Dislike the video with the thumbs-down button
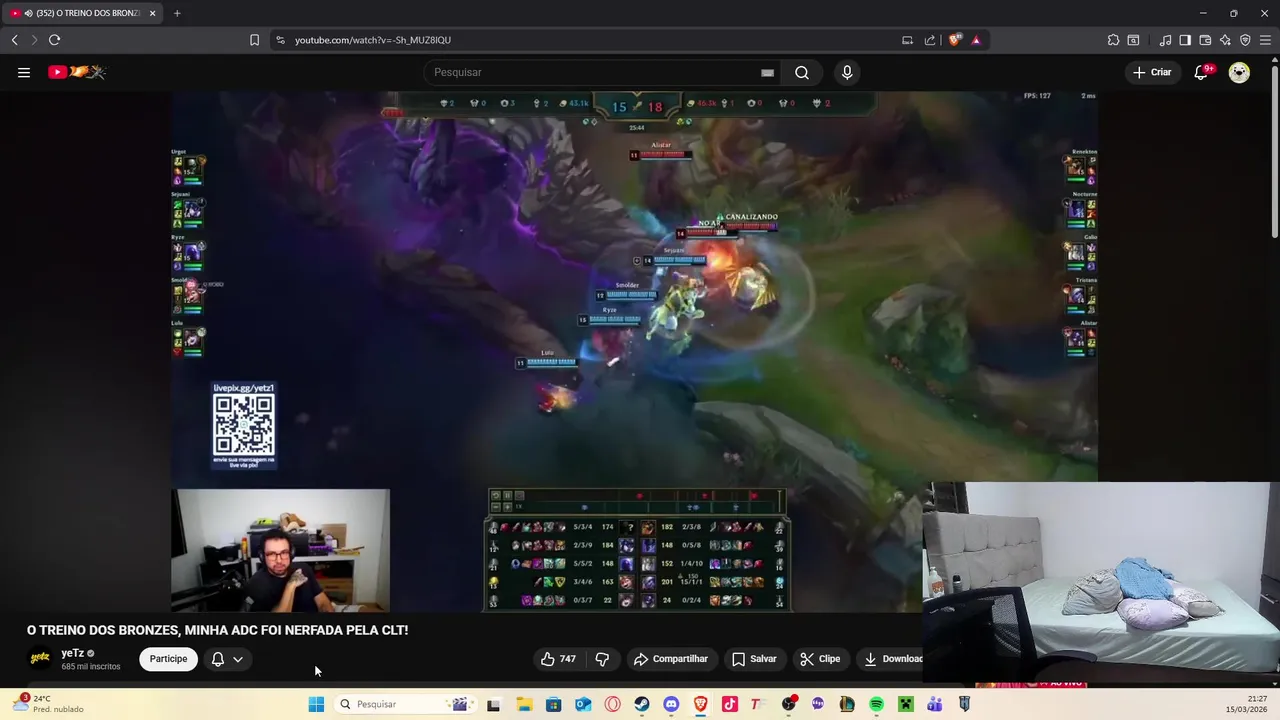This screenshot has width=1280, height=720. [602, 659]
